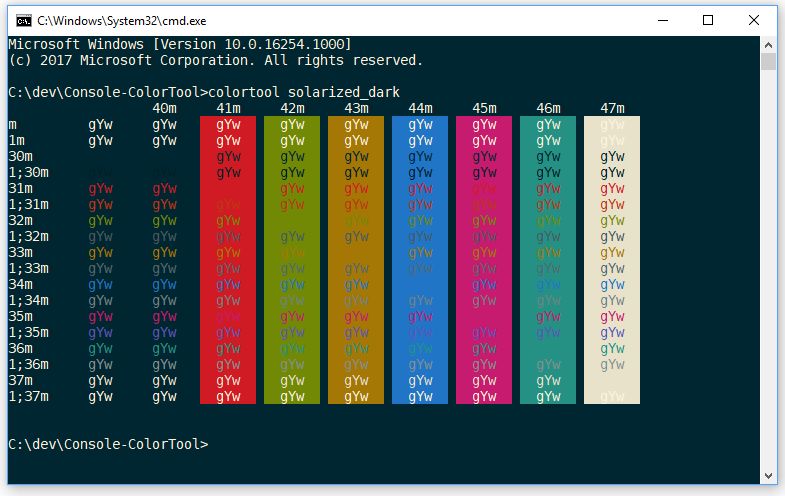The height and width of the screenshot is (496, 785).
Task: Click the 1;37m row label
Action: click(29, 396)
